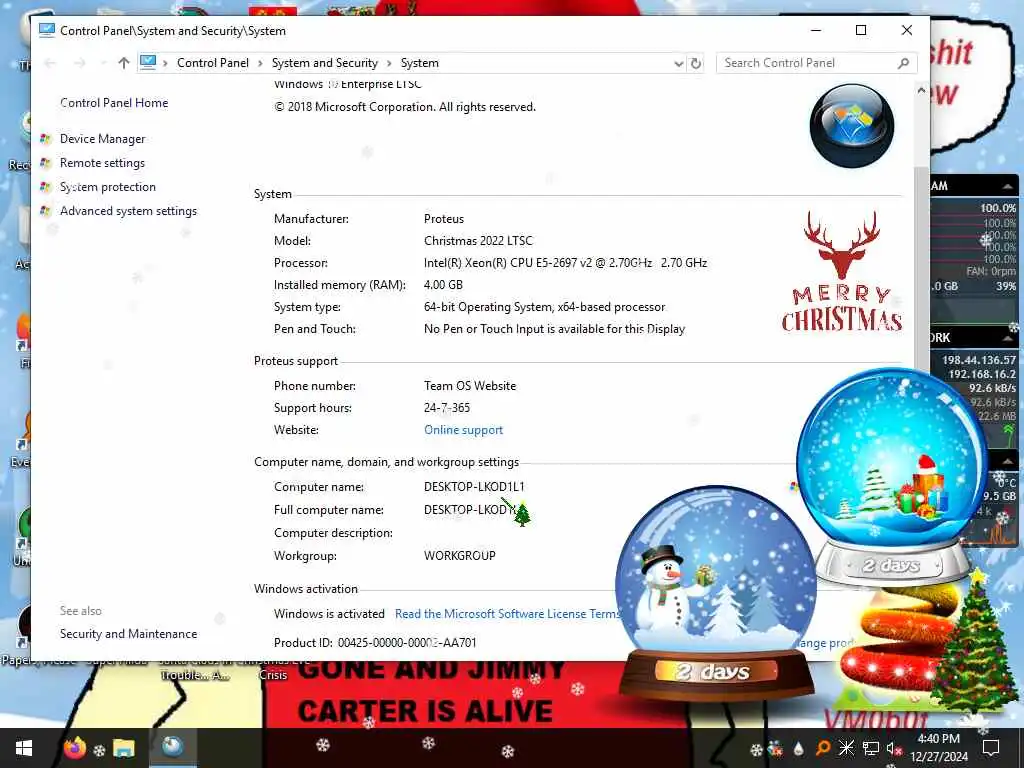Open Online support website link

pyautogui.click(x=463, y=430)
